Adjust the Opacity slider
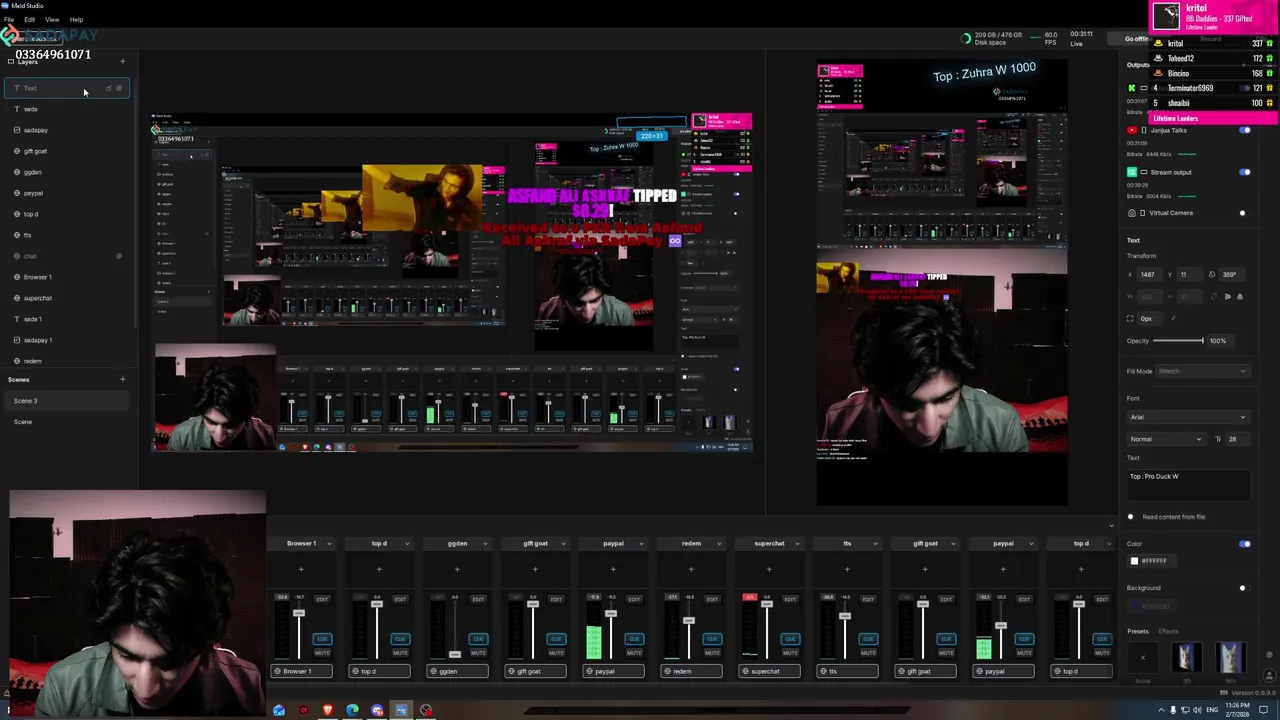The width and height of the screenshot is (1280, 720). (1180, 341)
